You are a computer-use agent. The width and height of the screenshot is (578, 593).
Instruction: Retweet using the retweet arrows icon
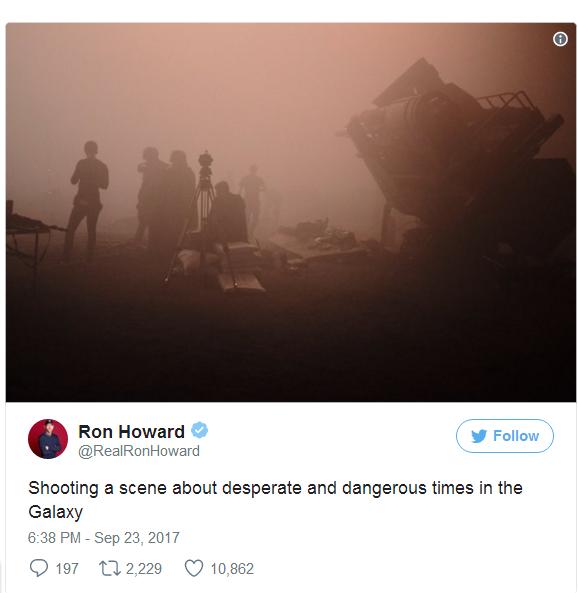(x=110, y=568)
